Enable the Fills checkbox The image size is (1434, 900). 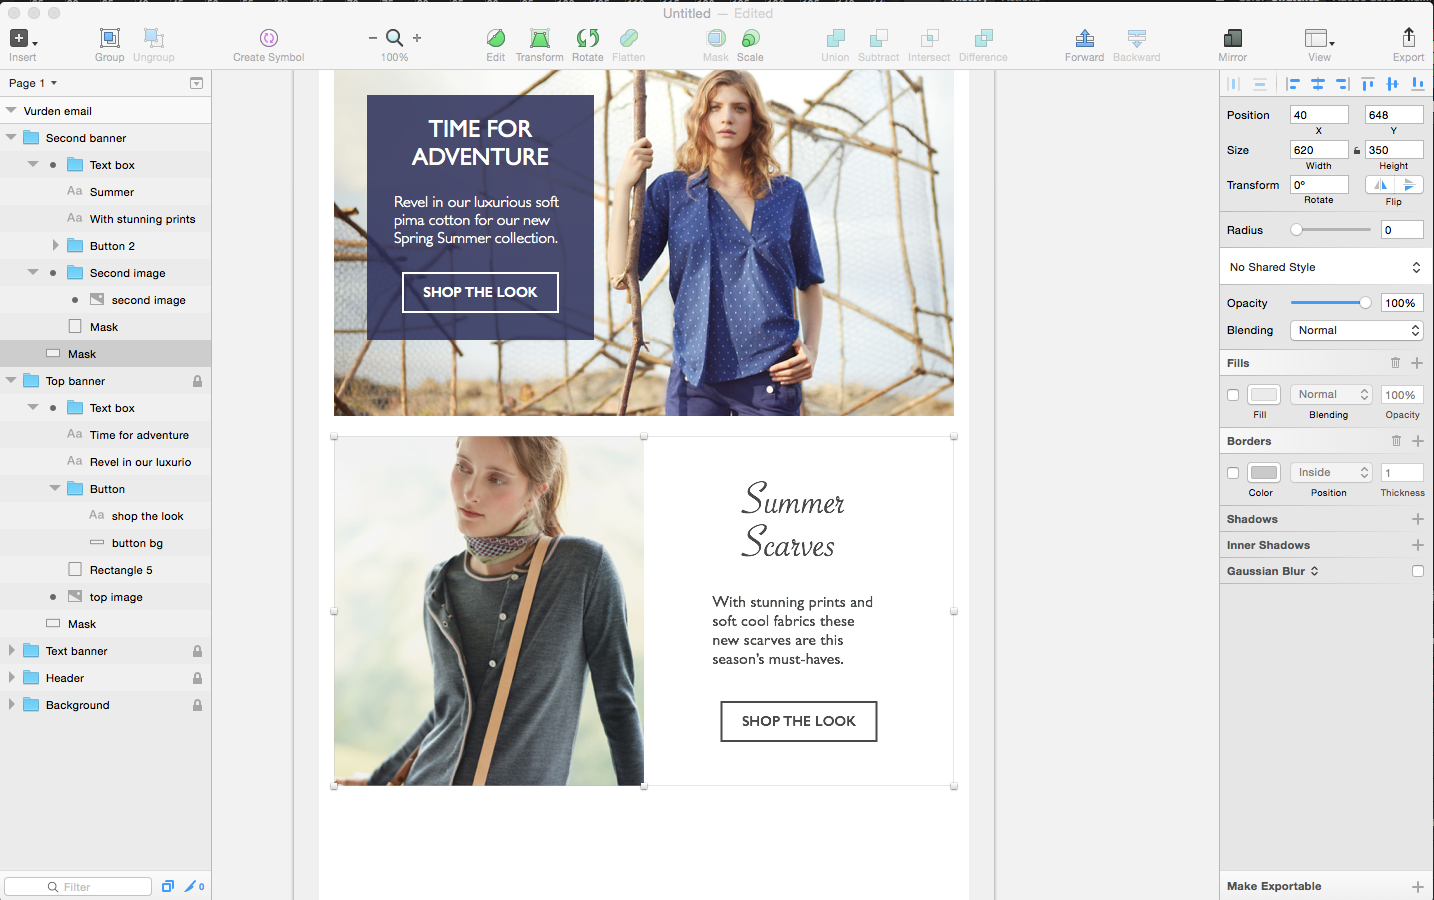[1233, 395]
